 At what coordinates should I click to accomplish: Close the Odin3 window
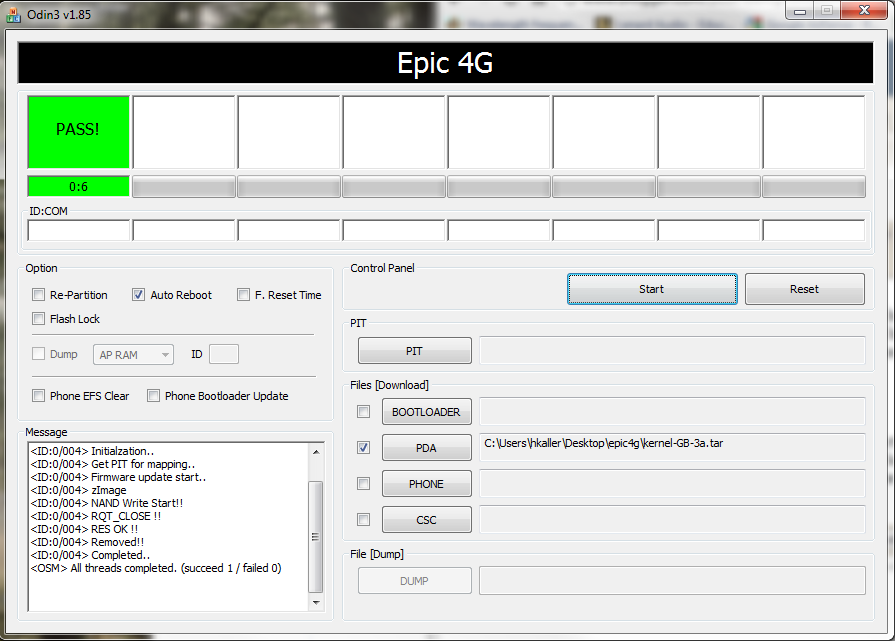864,11
